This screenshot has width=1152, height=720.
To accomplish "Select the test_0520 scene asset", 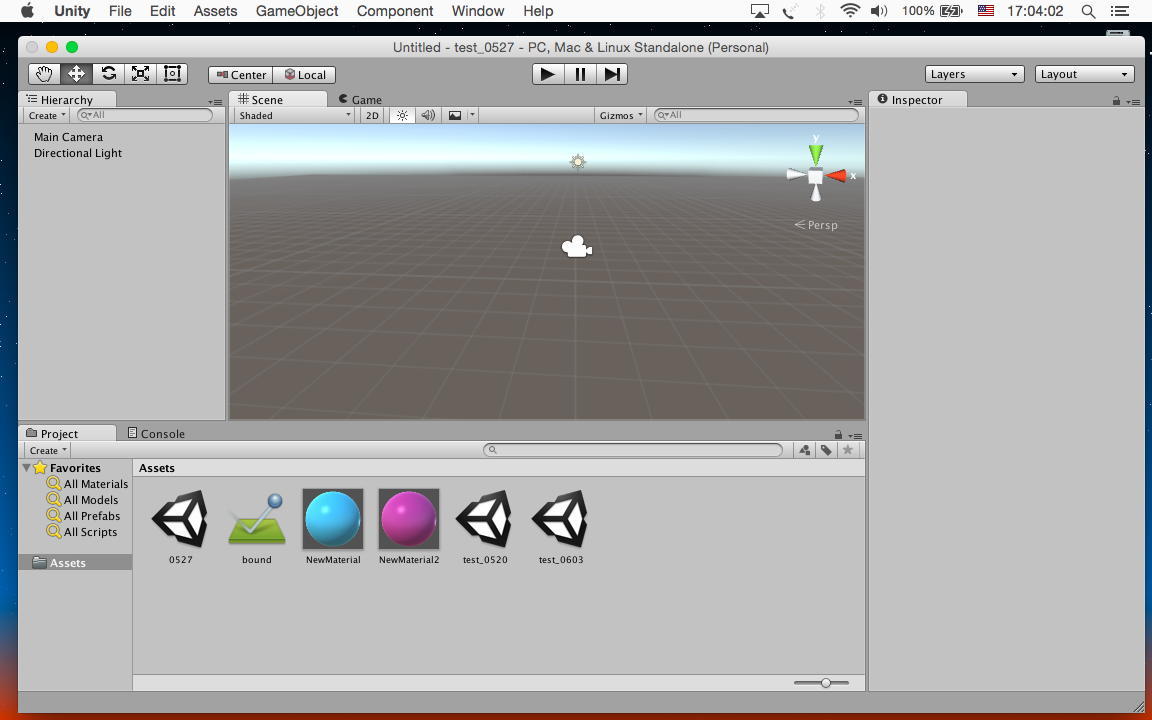I will point(485,527).
